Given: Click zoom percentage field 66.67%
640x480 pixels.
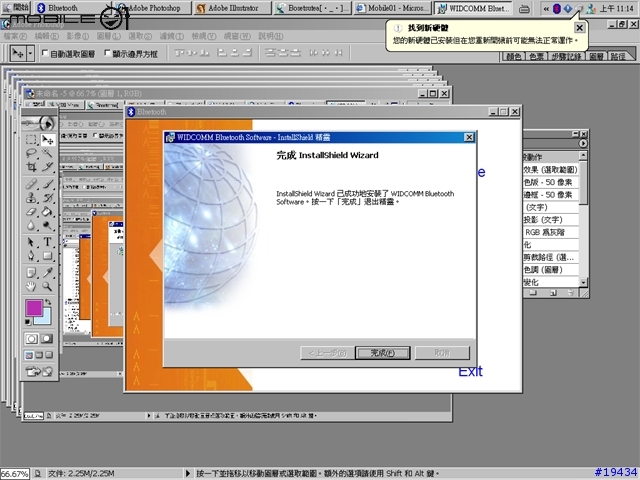Looking at the screenshot, I should (x=15, y=474).
